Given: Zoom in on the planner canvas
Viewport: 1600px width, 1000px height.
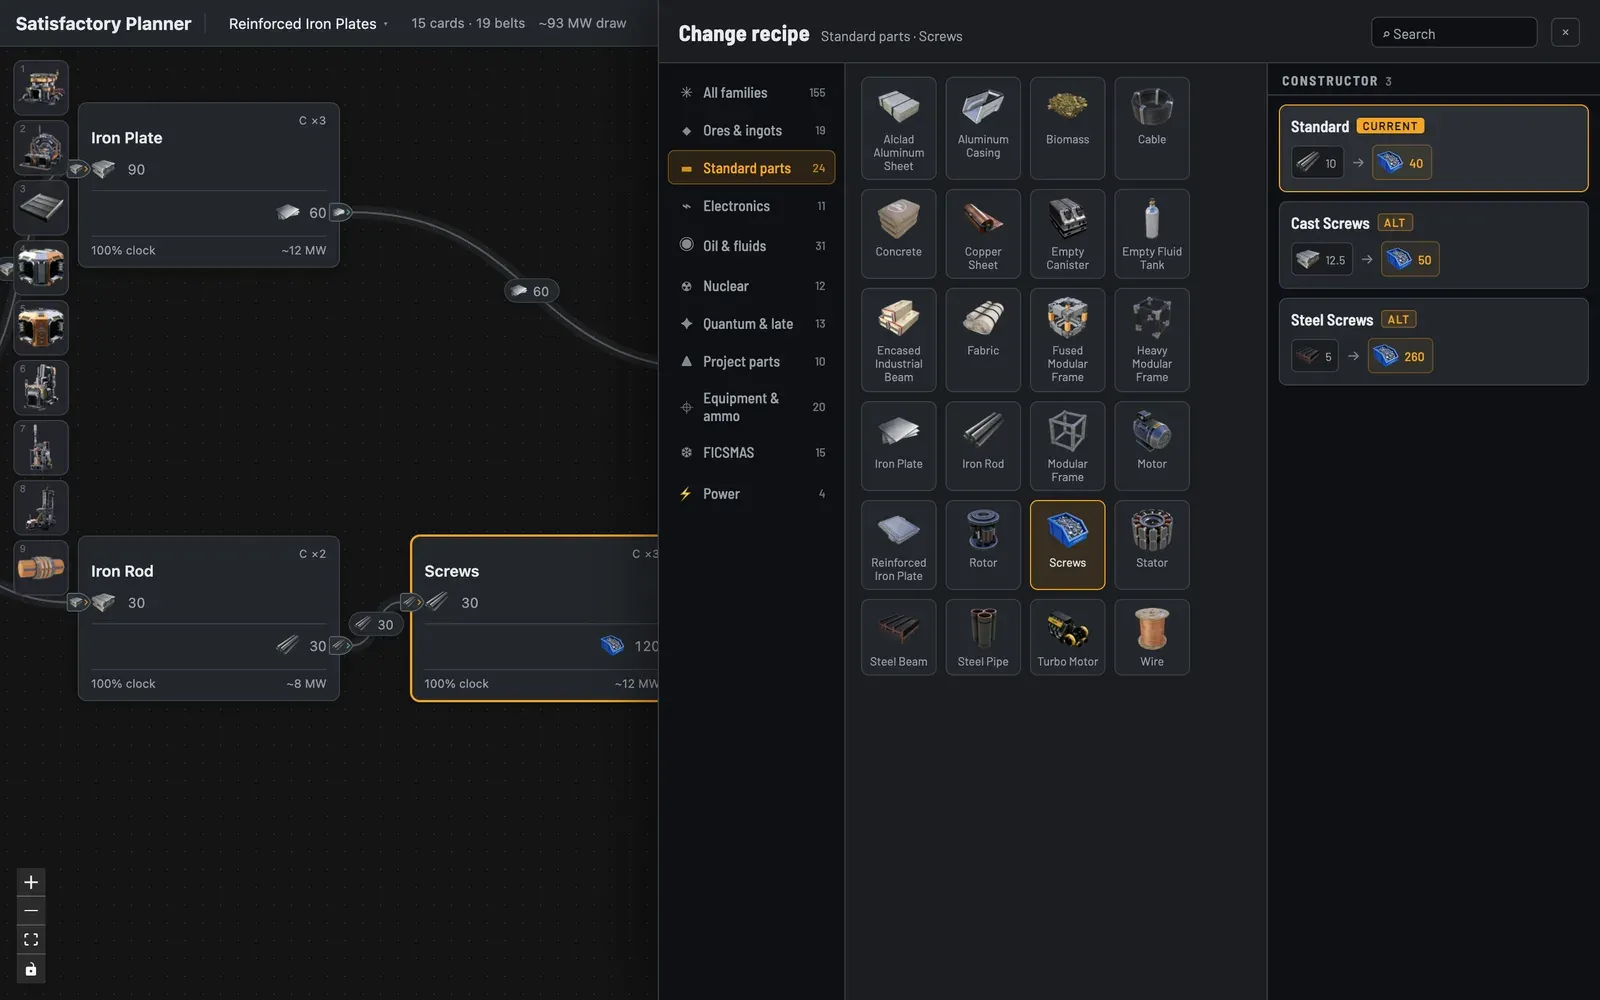Looking at the screenshot, I should [31, 882].
